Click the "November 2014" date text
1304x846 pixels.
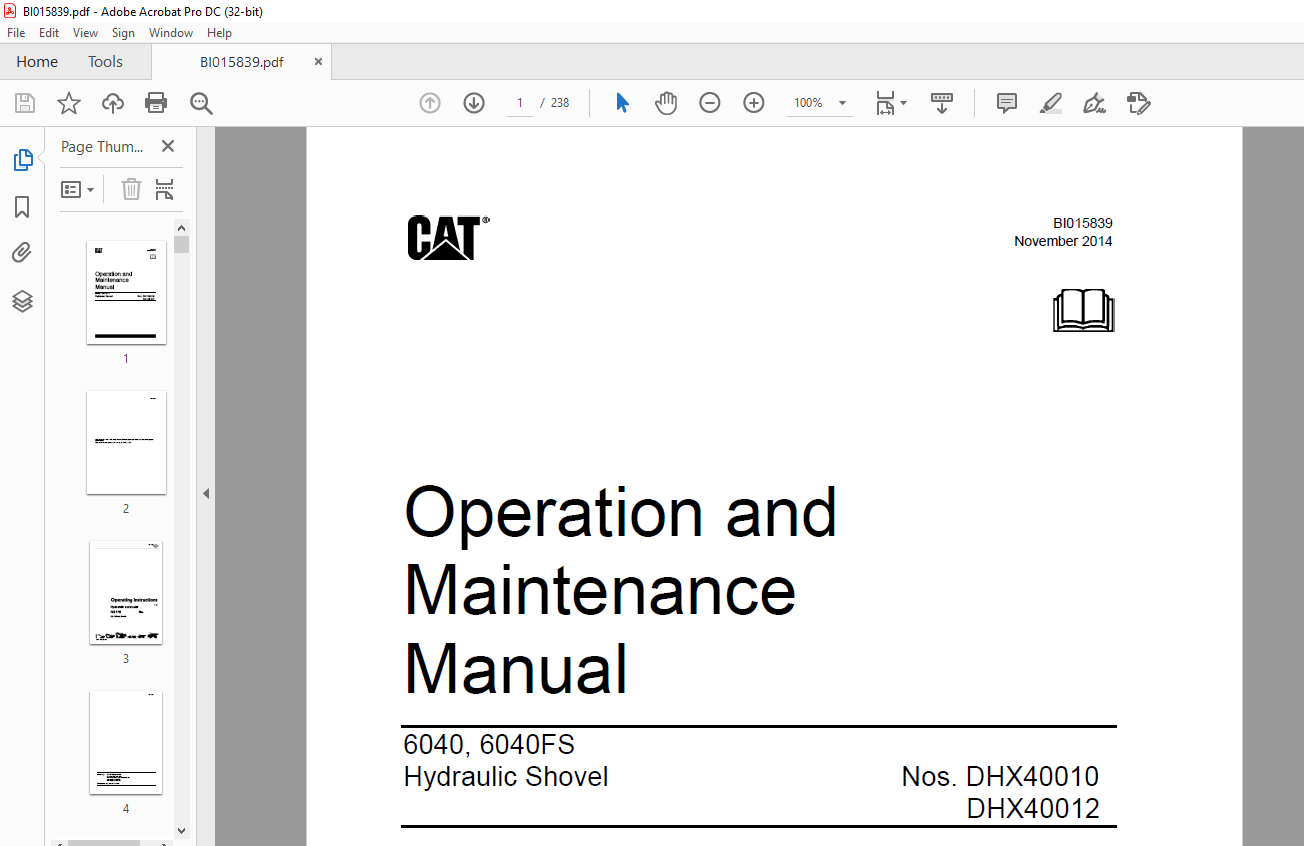pyautogui.click(x=1063, y=241)
